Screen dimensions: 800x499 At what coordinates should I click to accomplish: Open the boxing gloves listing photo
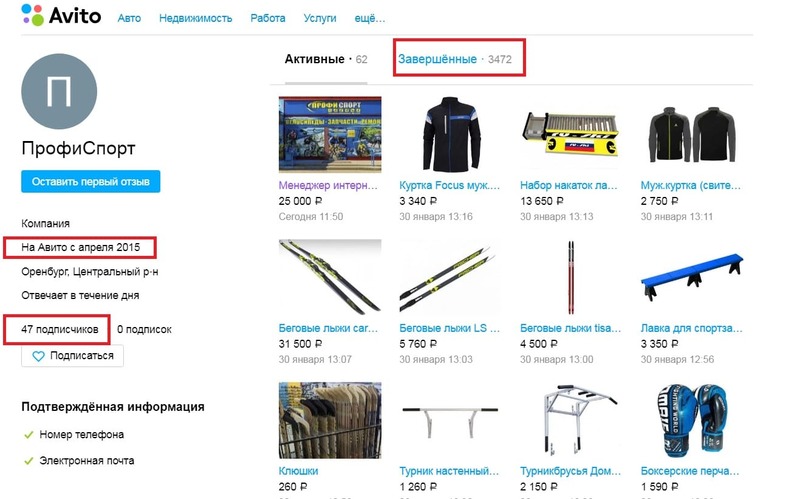(692, 420)
